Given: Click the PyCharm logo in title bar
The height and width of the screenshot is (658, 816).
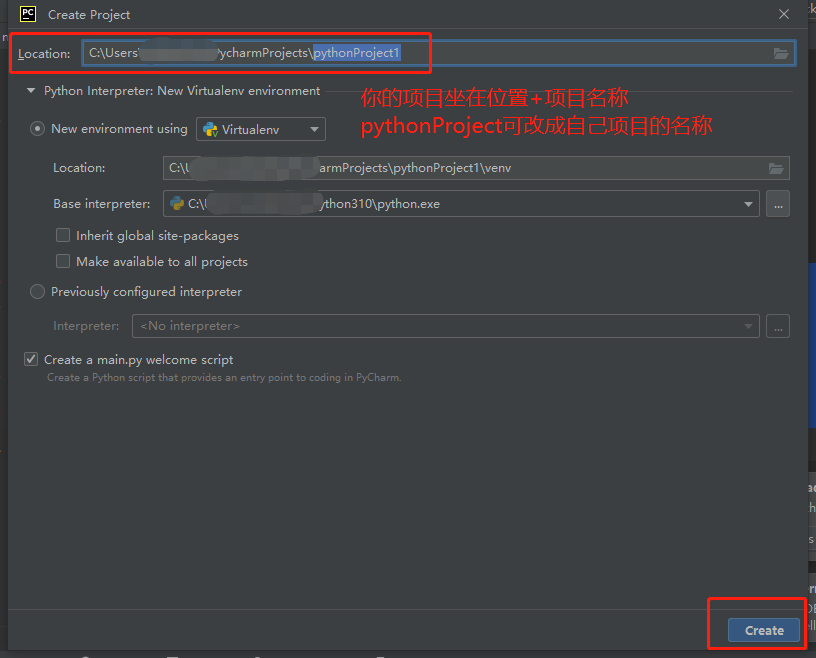Looking at the screenshot, I should pos(28,14).
